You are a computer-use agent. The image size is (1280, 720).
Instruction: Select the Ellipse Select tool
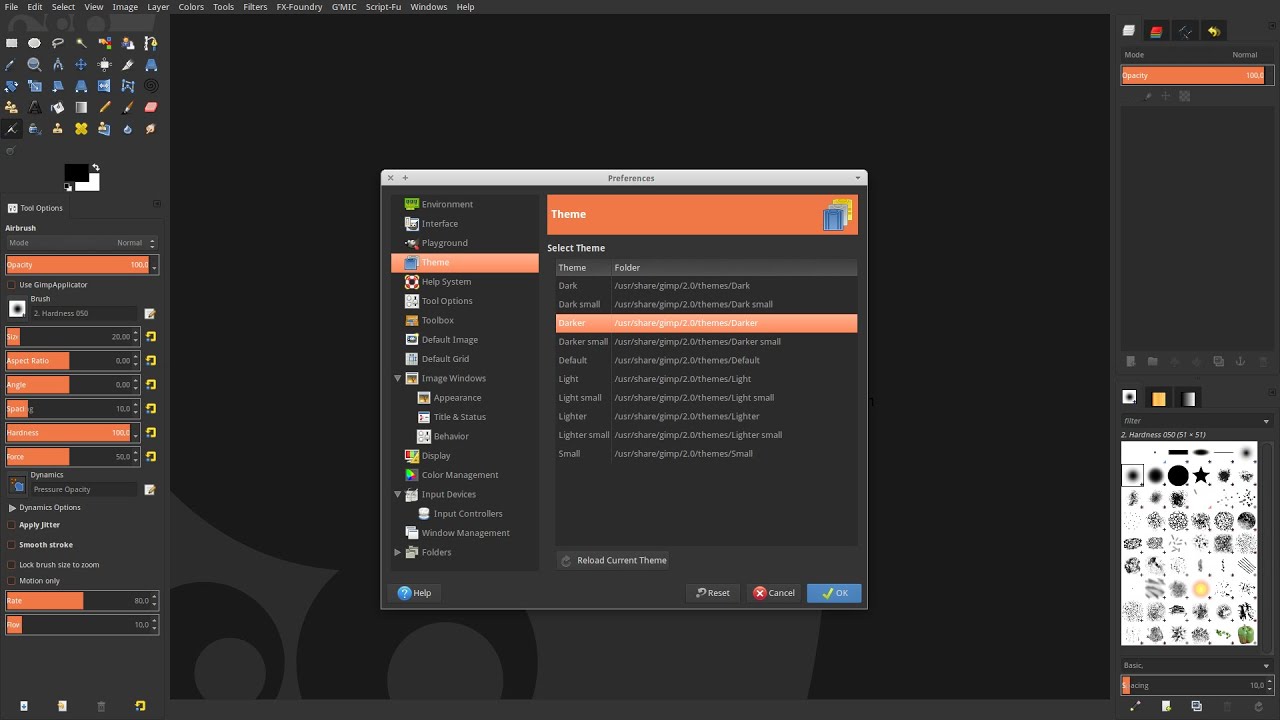(x=34, y=43)
